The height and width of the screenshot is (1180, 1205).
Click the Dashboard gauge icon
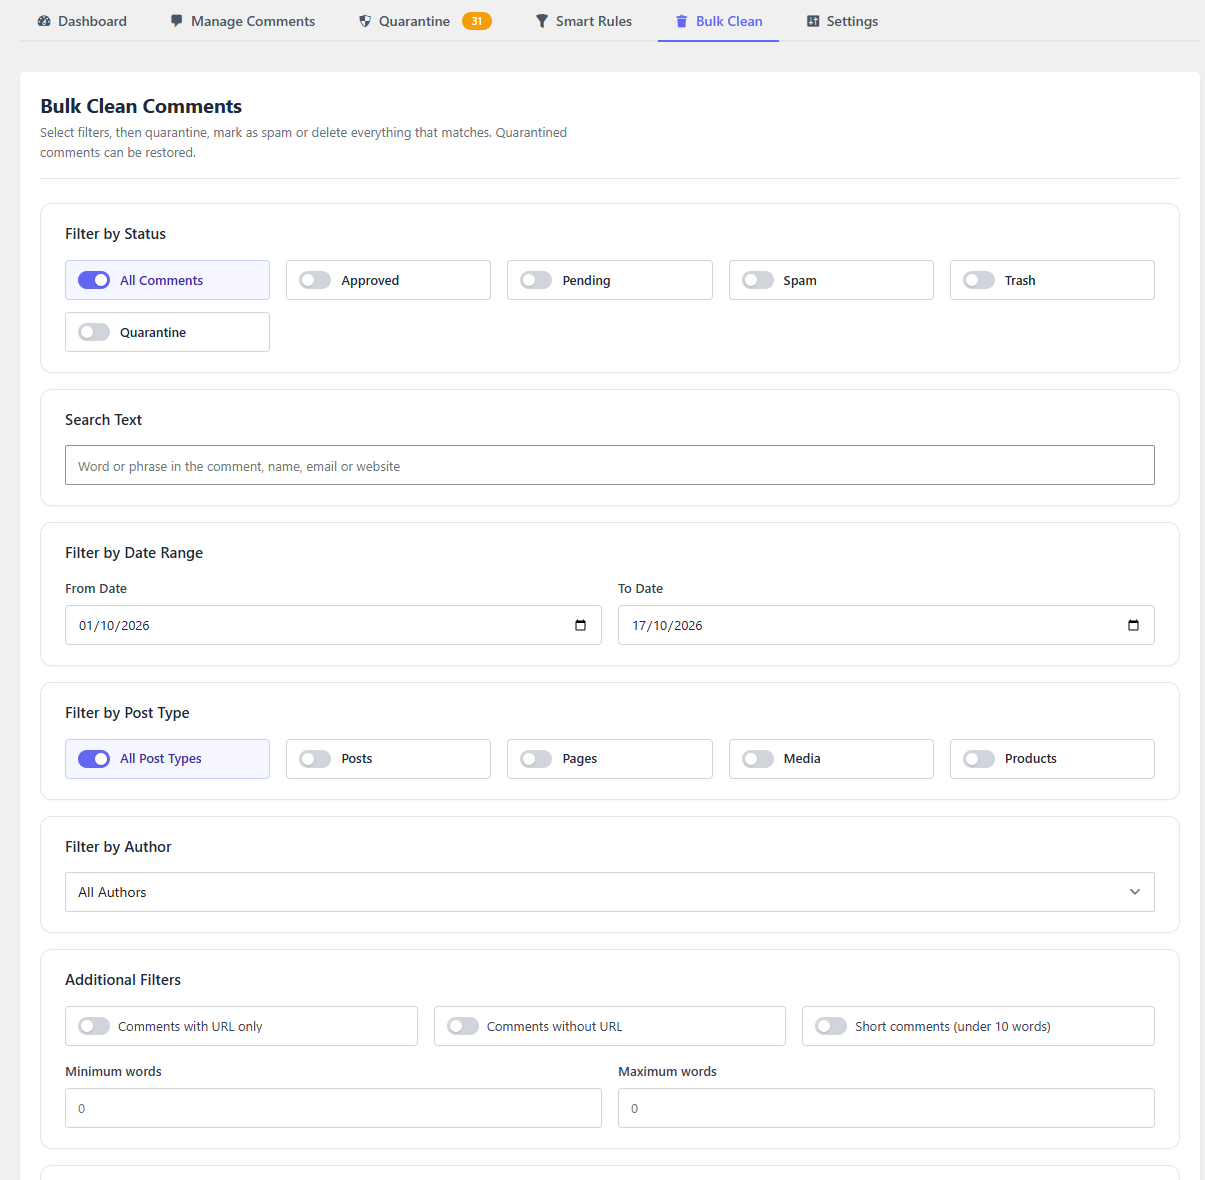(x=44, y=21)
